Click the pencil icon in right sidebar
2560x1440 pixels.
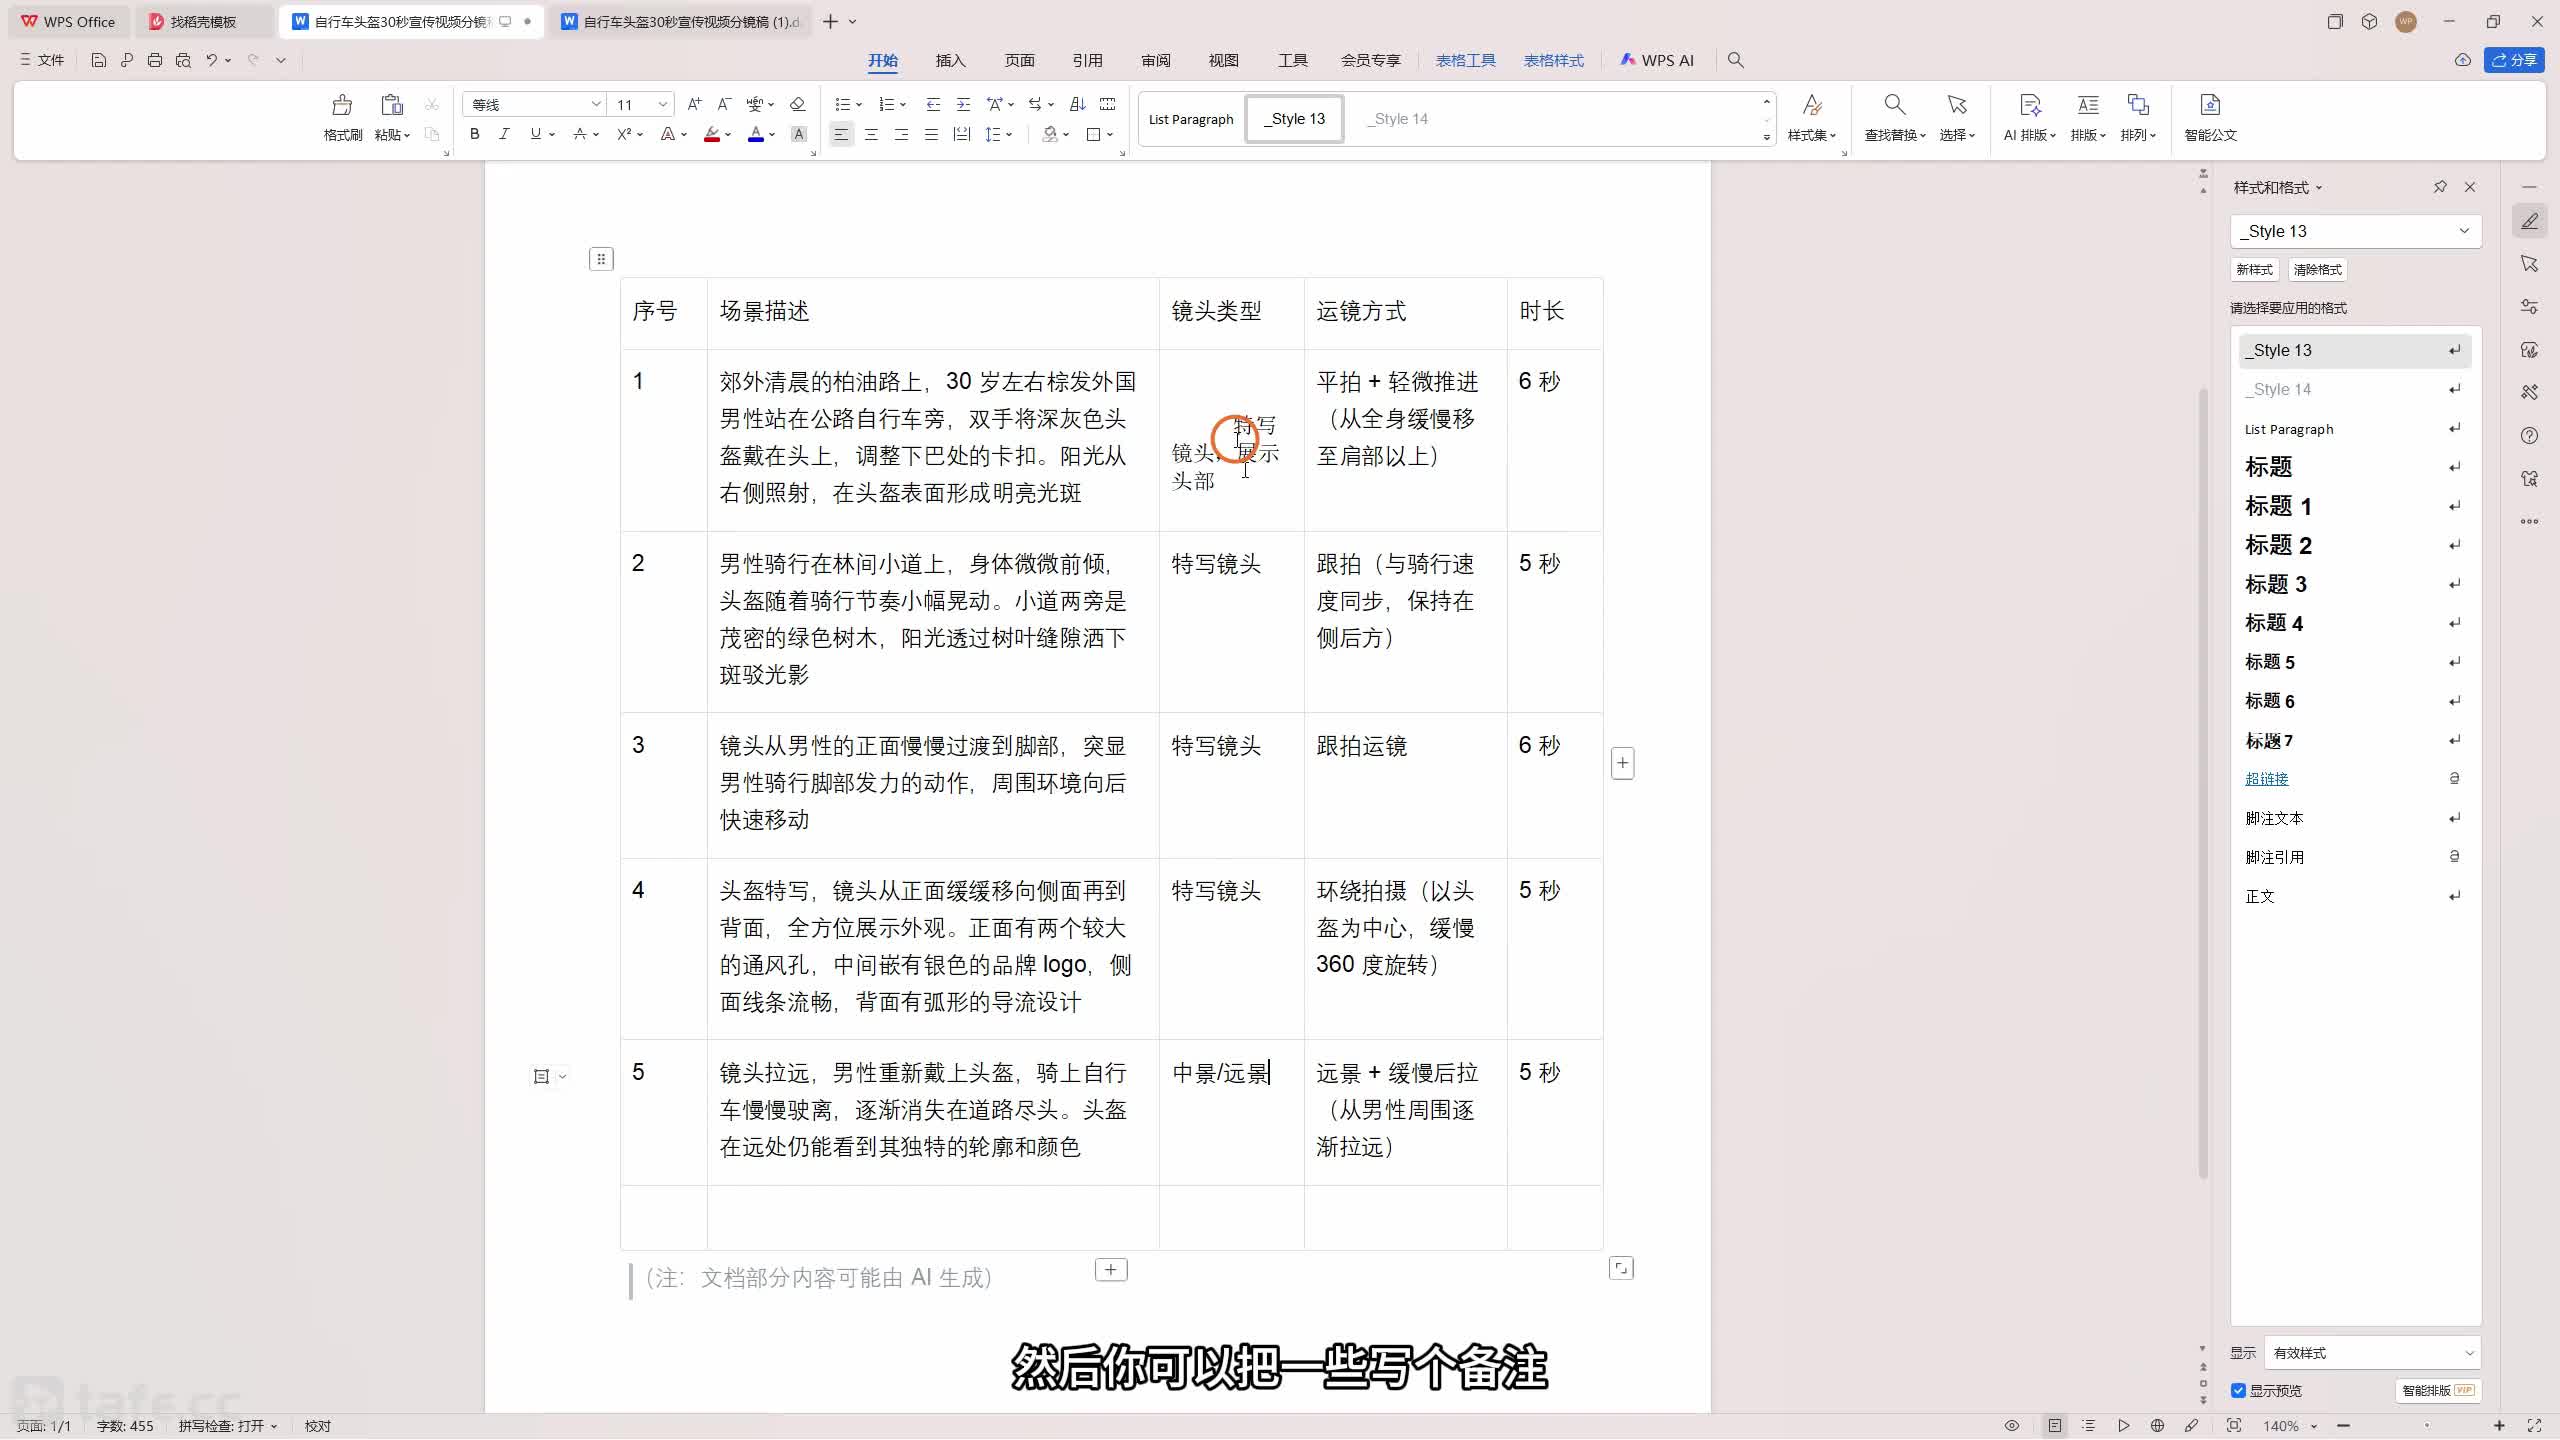2530,221
